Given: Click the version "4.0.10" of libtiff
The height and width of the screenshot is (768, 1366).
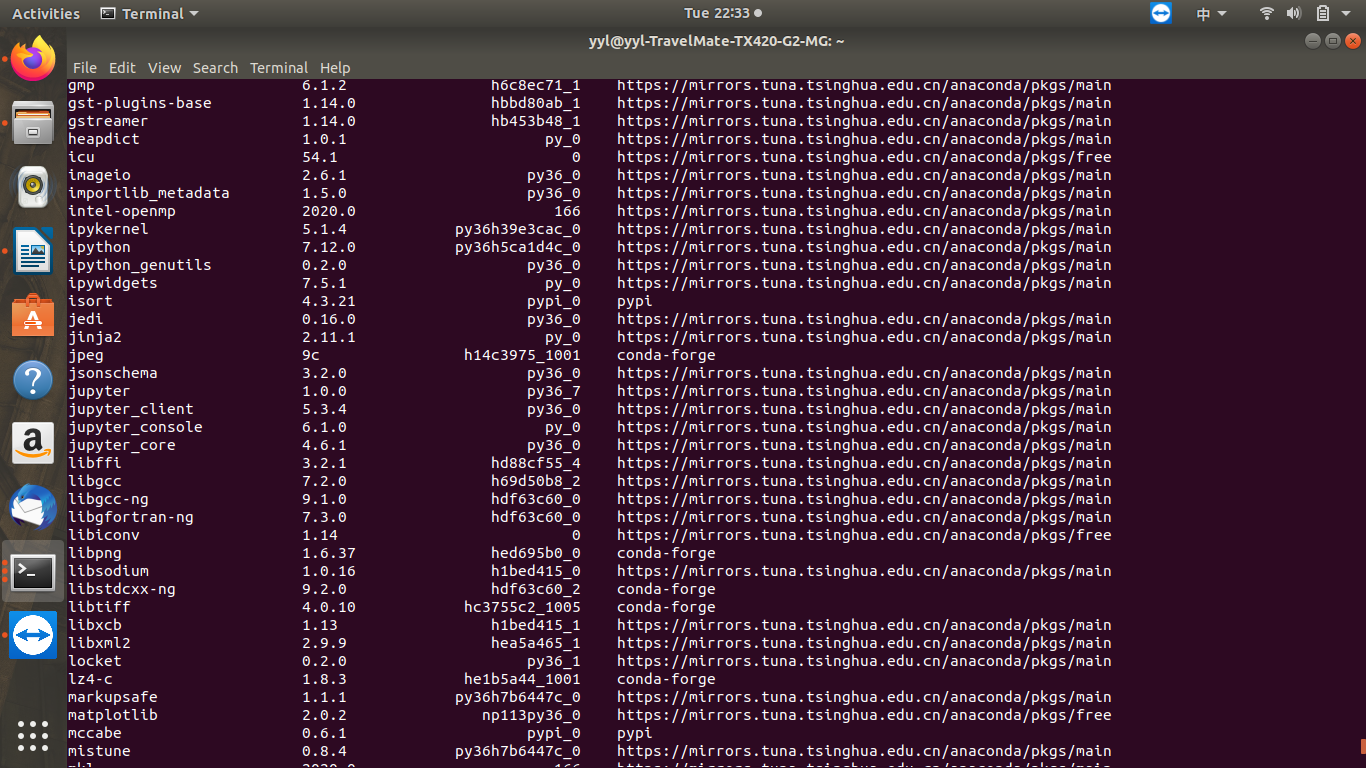Looking at the screenshot, I should coord(329,607).
